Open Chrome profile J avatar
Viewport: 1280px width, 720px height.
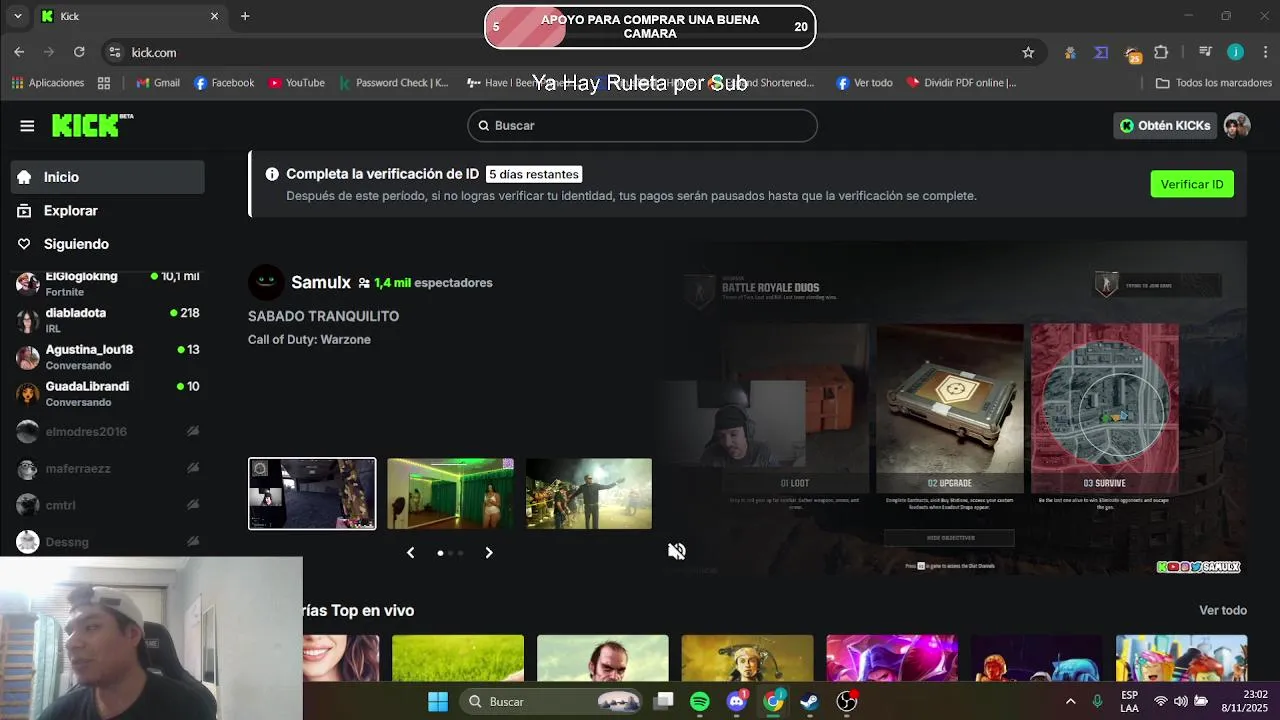(1236, 52)
